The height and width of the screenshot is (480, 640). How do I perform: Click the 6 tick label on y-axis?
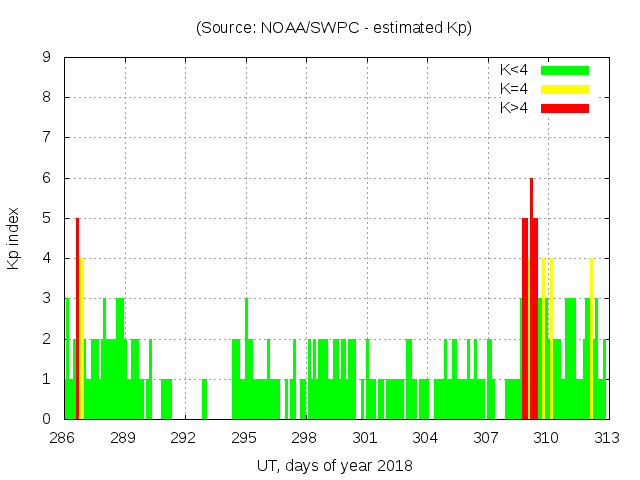pos(47,178)
